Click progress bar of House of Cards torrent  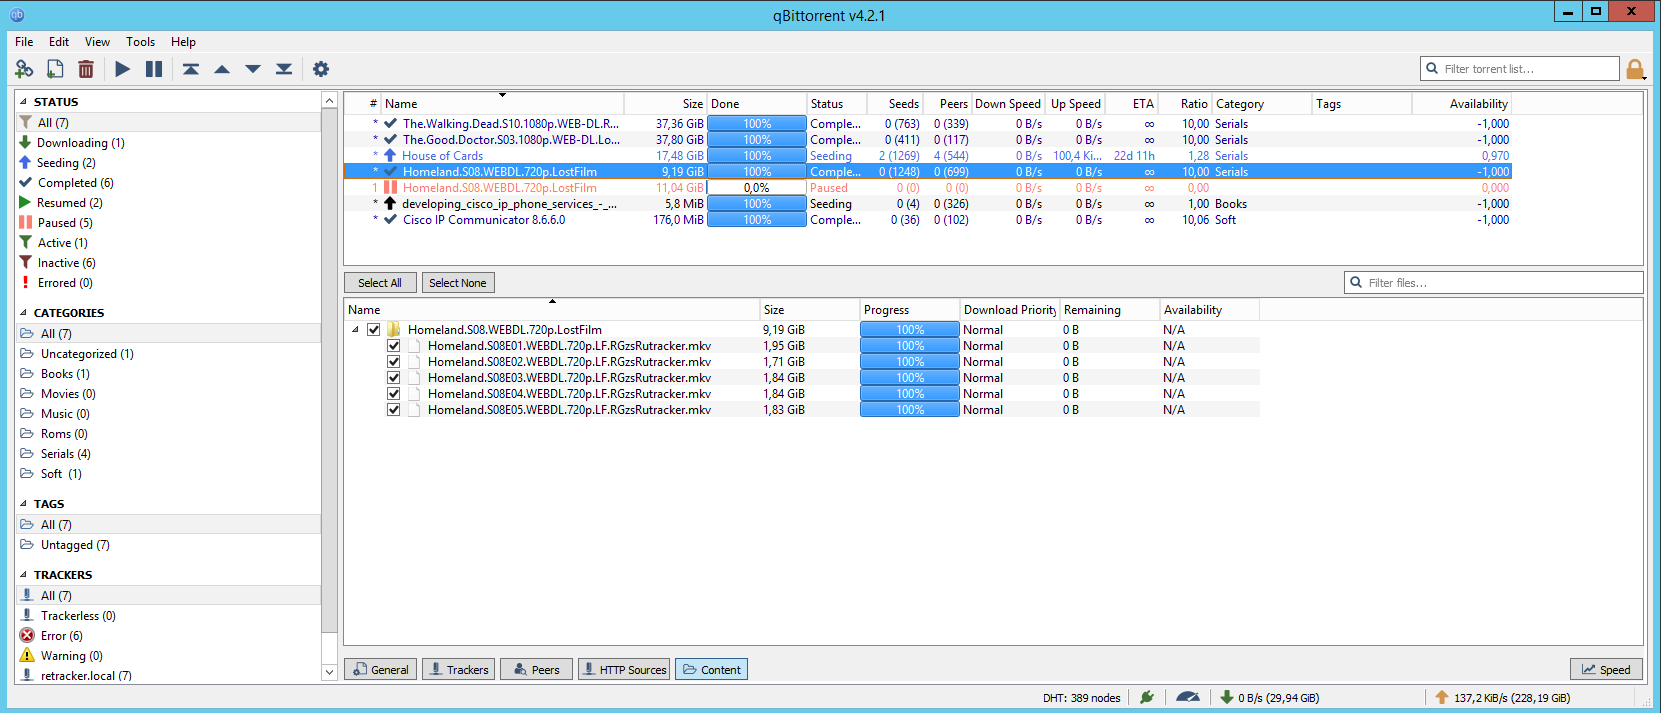tap(757, 156)
